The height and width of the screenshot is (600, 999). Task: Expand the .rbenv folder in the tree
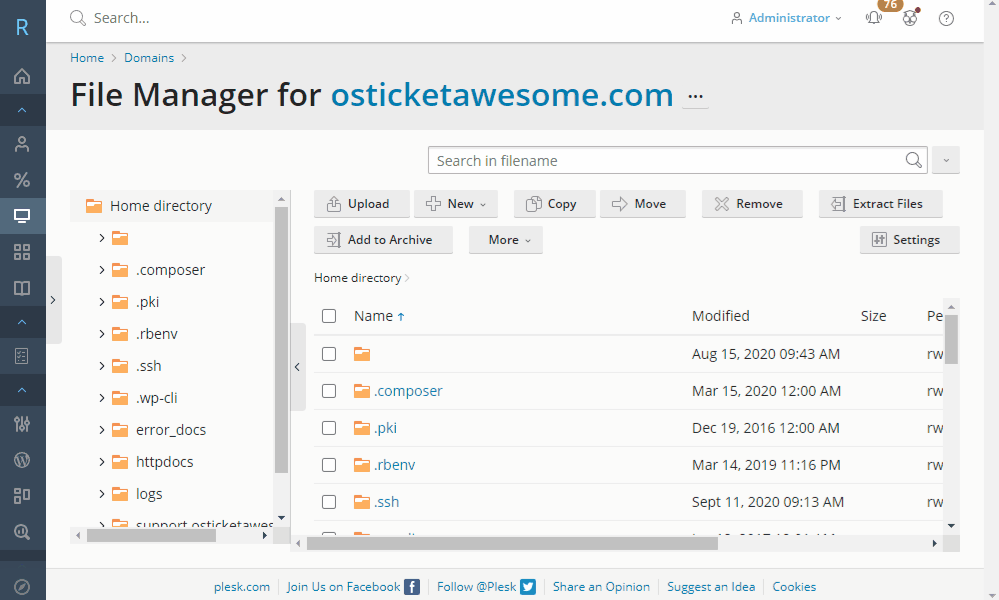pyautogui.click(x=102, y=334)
